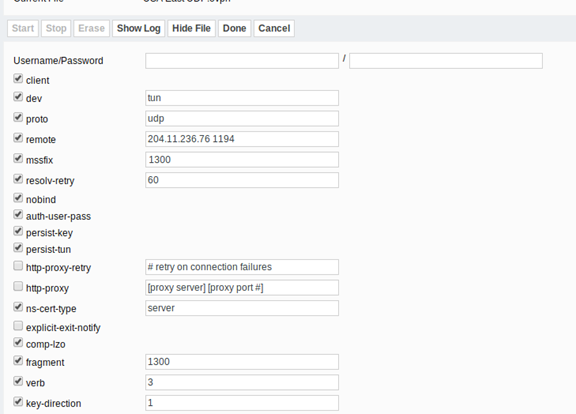Uncheck the comp-lzo checkbox
The image size is (576, 414).
(18, 342)
